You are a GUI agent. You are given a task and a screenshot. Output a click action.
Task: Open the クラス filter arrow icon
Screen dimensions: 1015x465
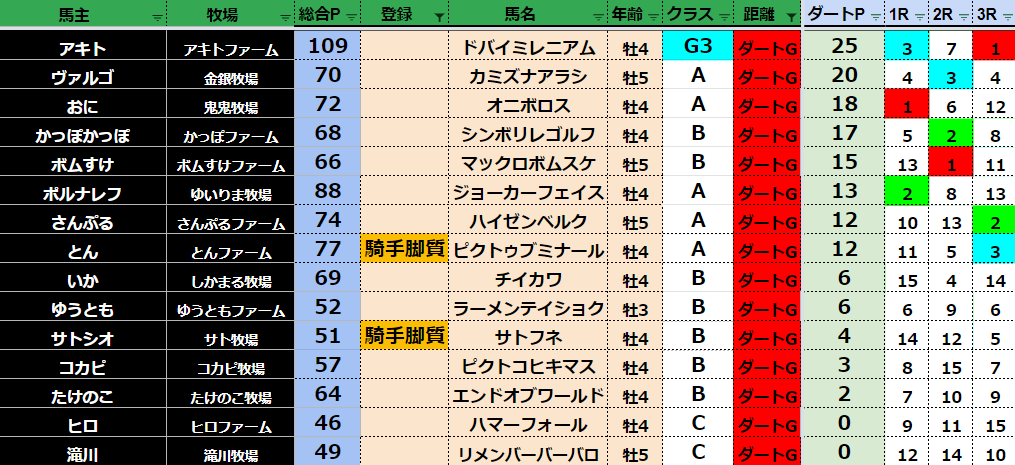pyautogui.click(x=725, y=17)
